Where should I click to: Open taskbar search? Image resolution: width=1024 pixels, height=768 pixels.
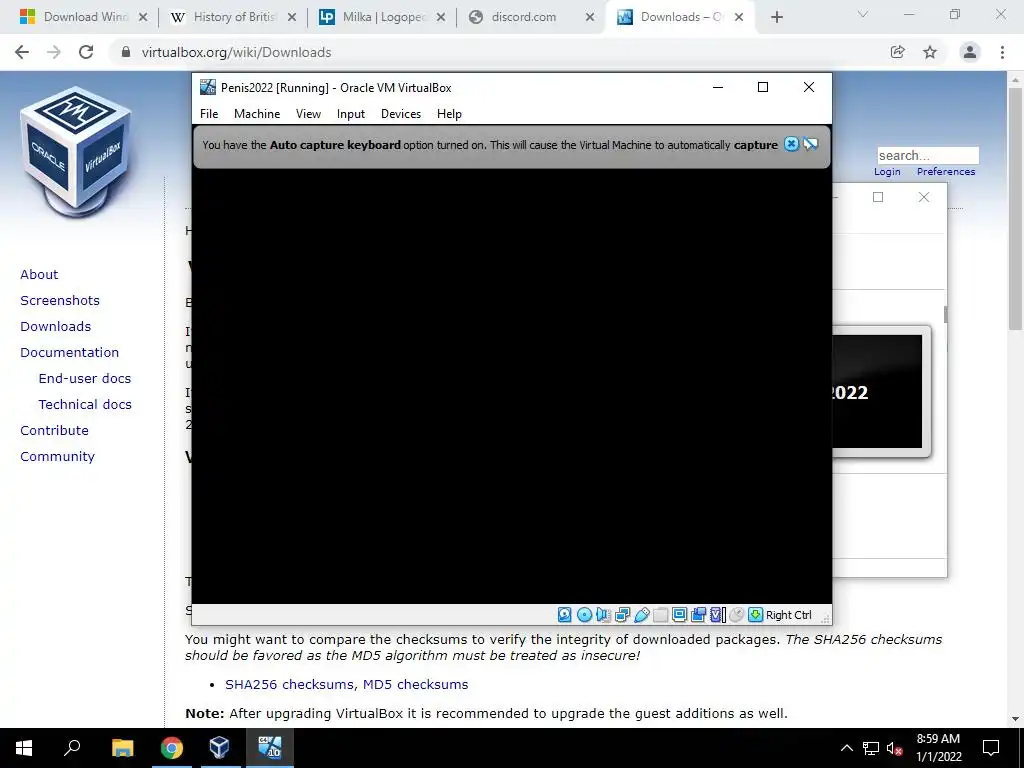coord(72,748)
